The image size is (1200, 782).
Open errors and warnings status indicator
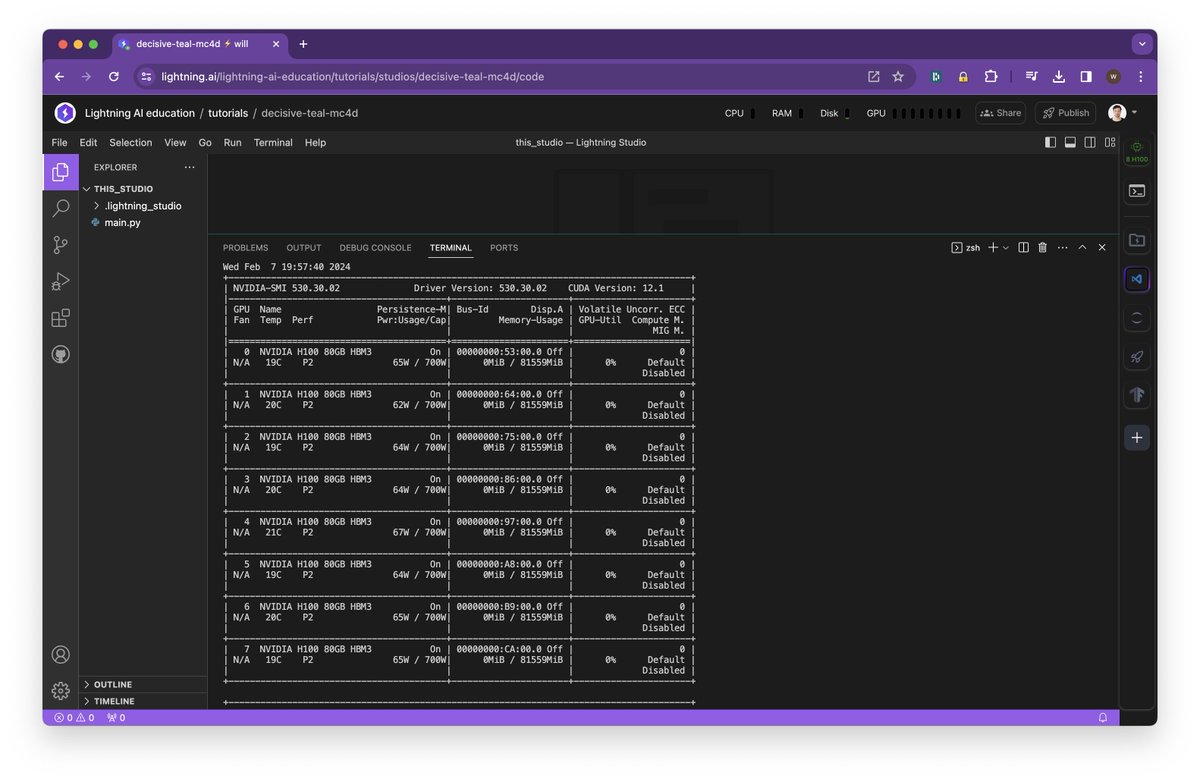(75, 717)
